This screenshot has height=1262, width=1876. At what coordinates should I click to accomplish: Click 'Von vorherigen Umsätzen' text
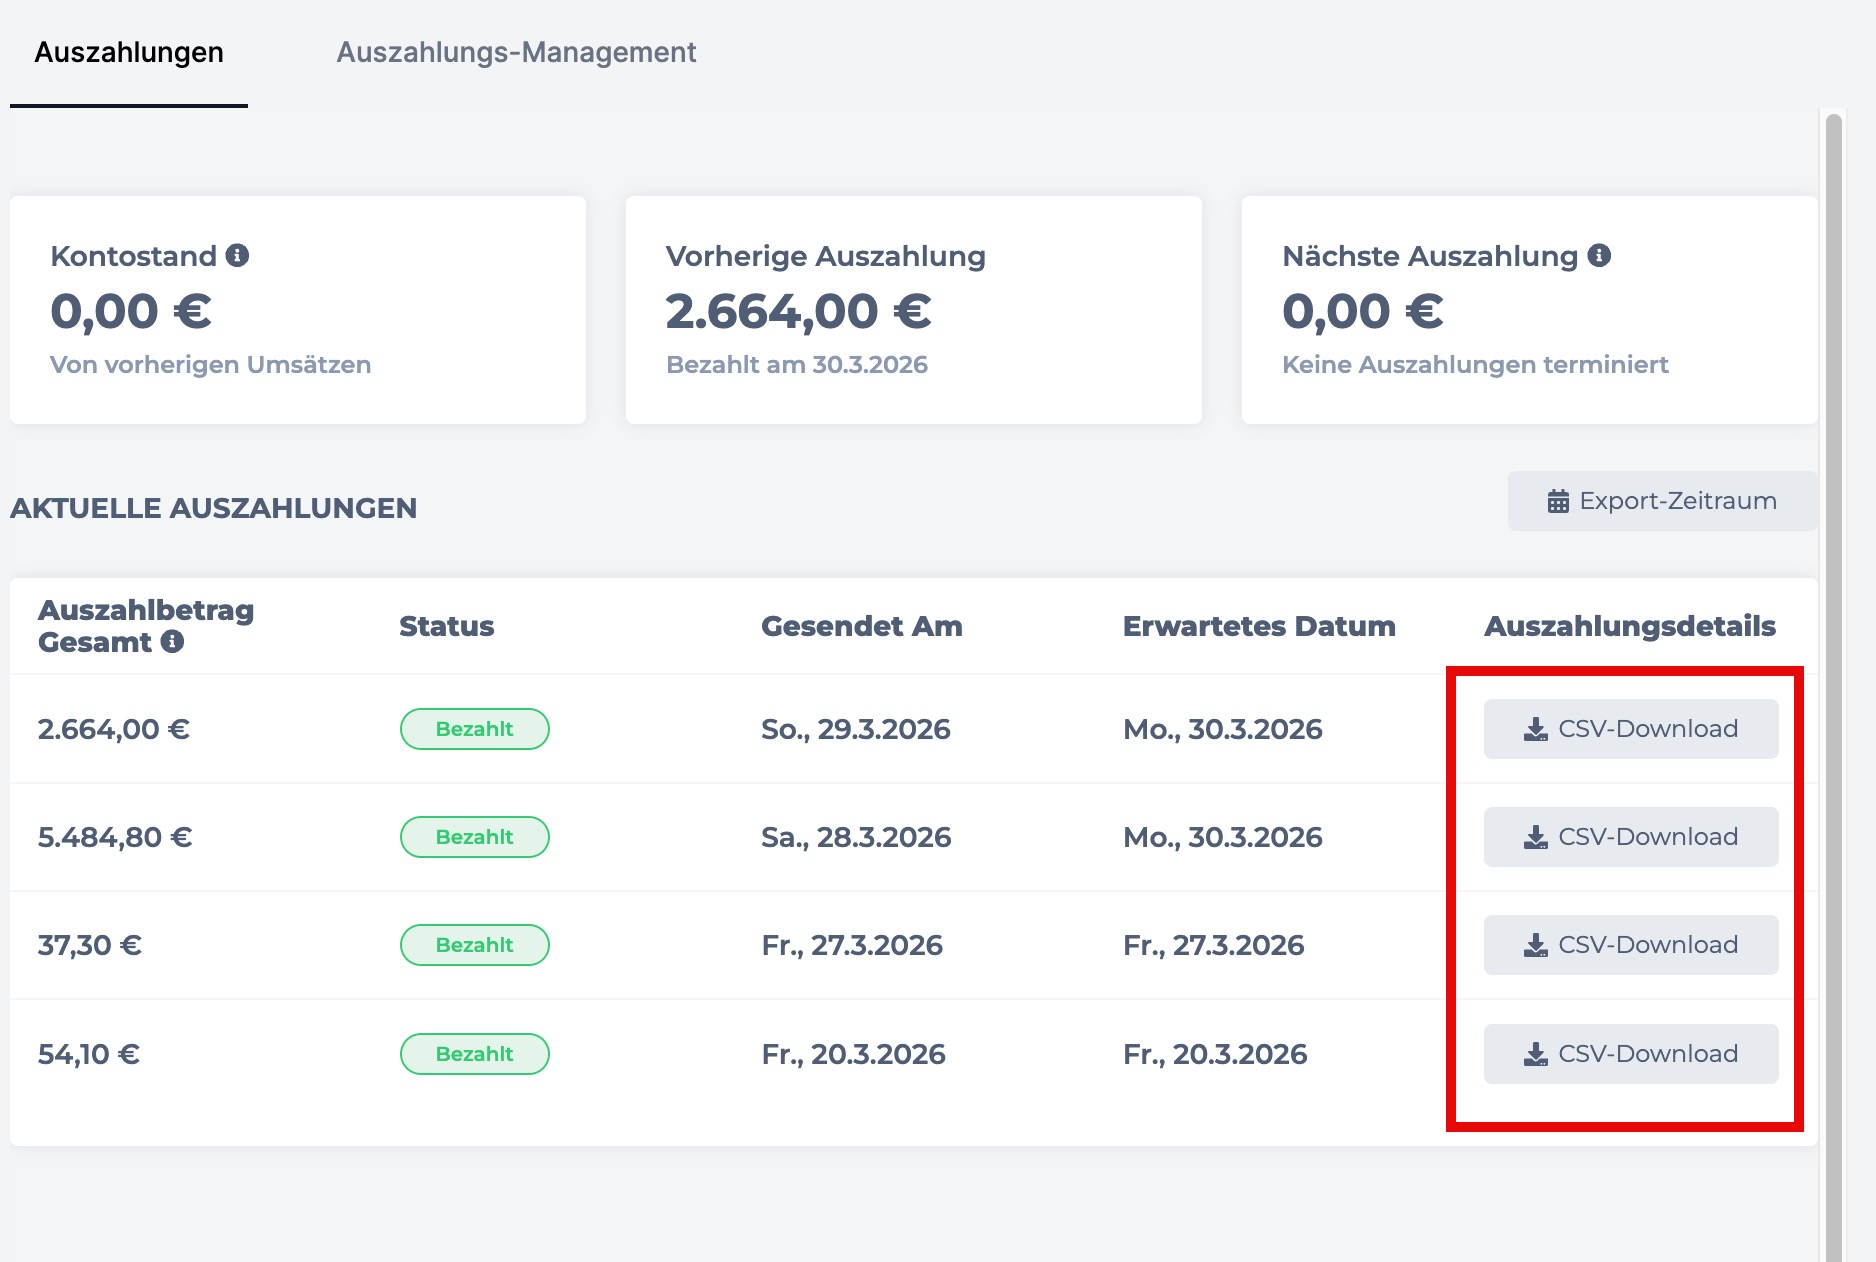(x=211, y=365)
